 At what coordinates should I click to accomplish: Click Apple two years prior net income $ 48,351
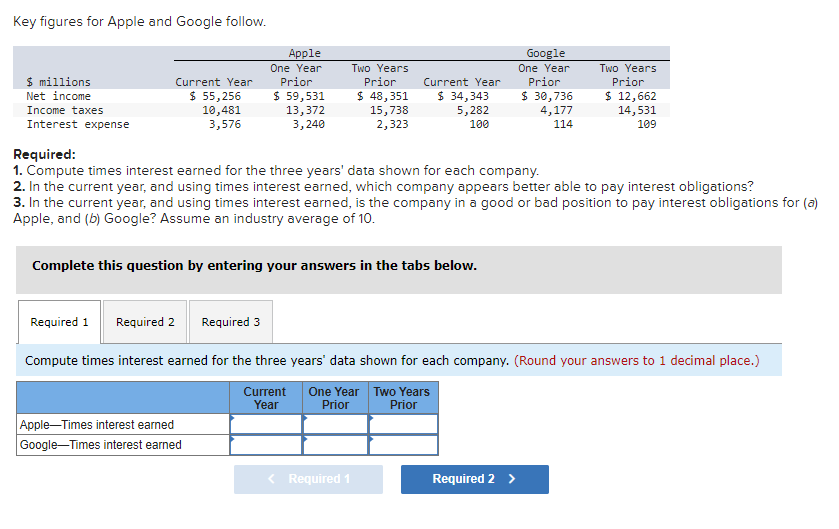point(383,96)
